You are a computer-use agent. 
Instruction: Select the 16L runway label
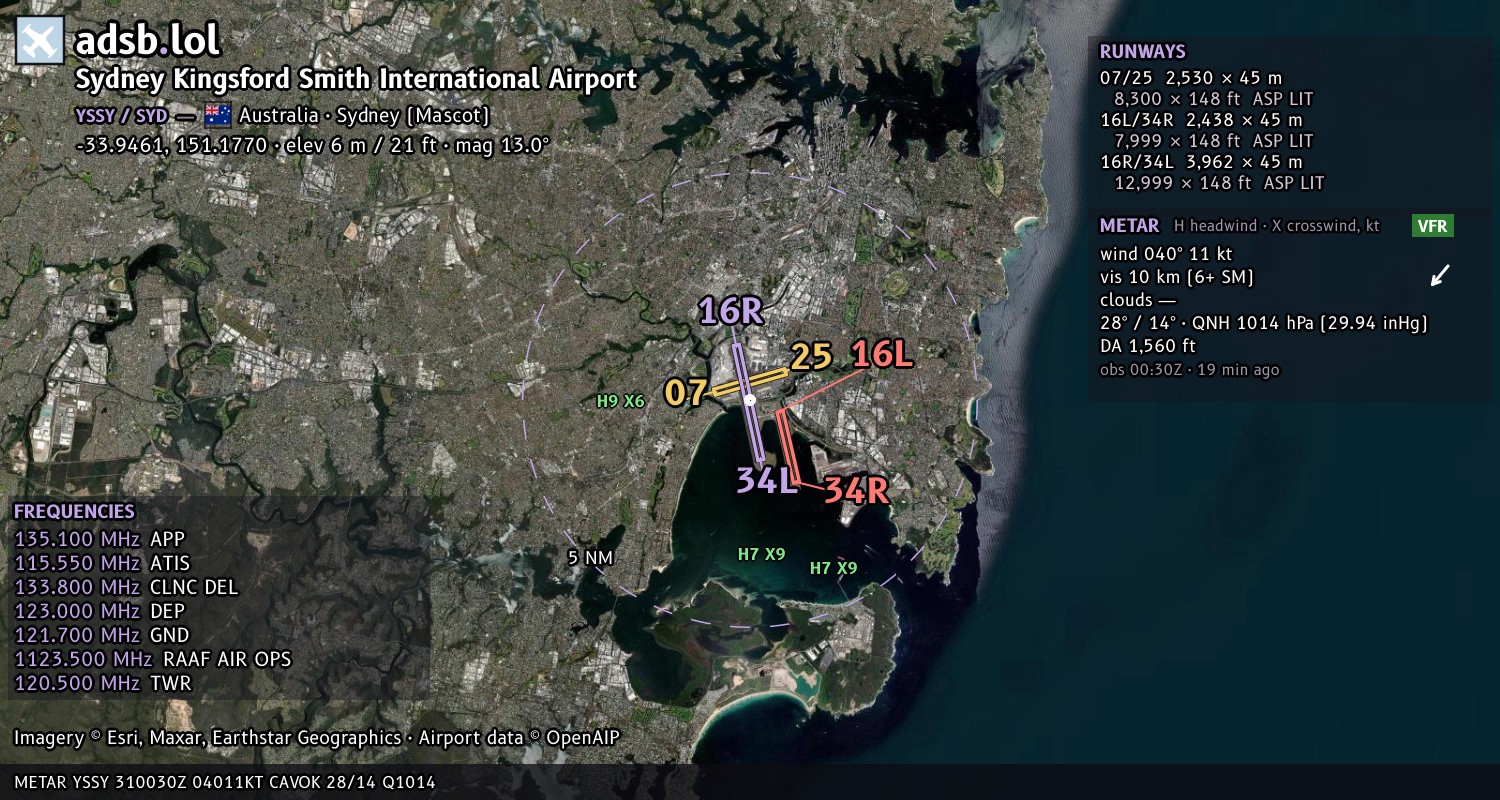(882, 354)
